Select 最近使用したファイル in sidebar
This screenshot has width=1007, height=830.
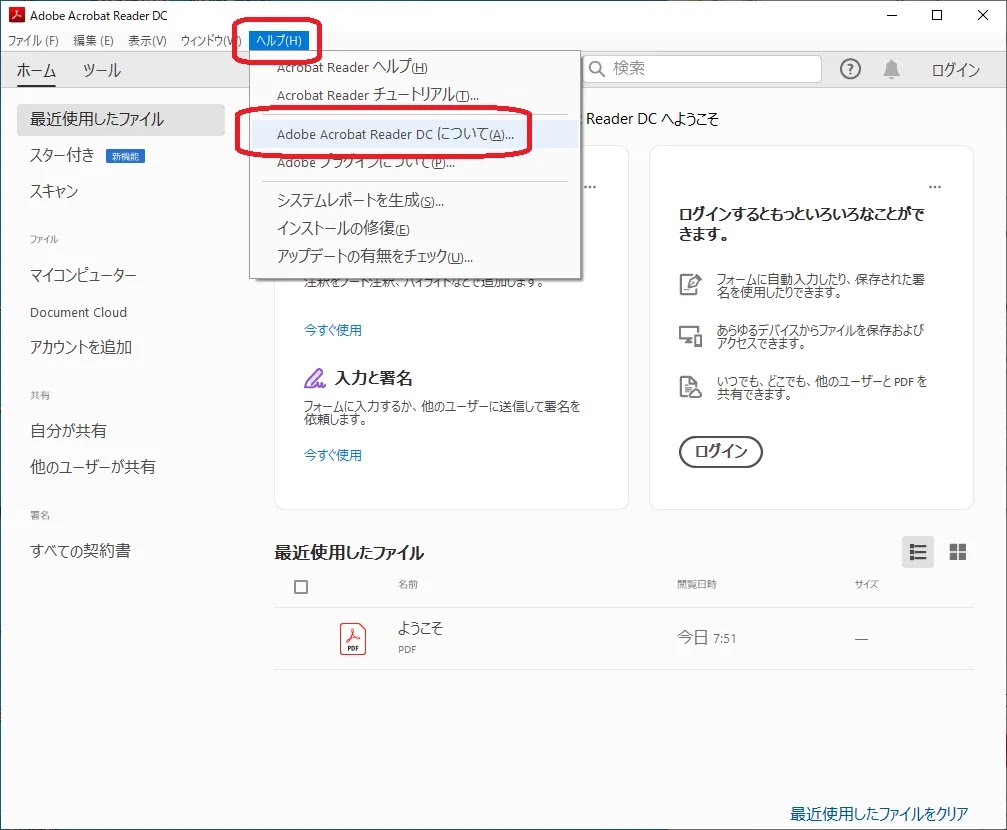pos(121,119)
